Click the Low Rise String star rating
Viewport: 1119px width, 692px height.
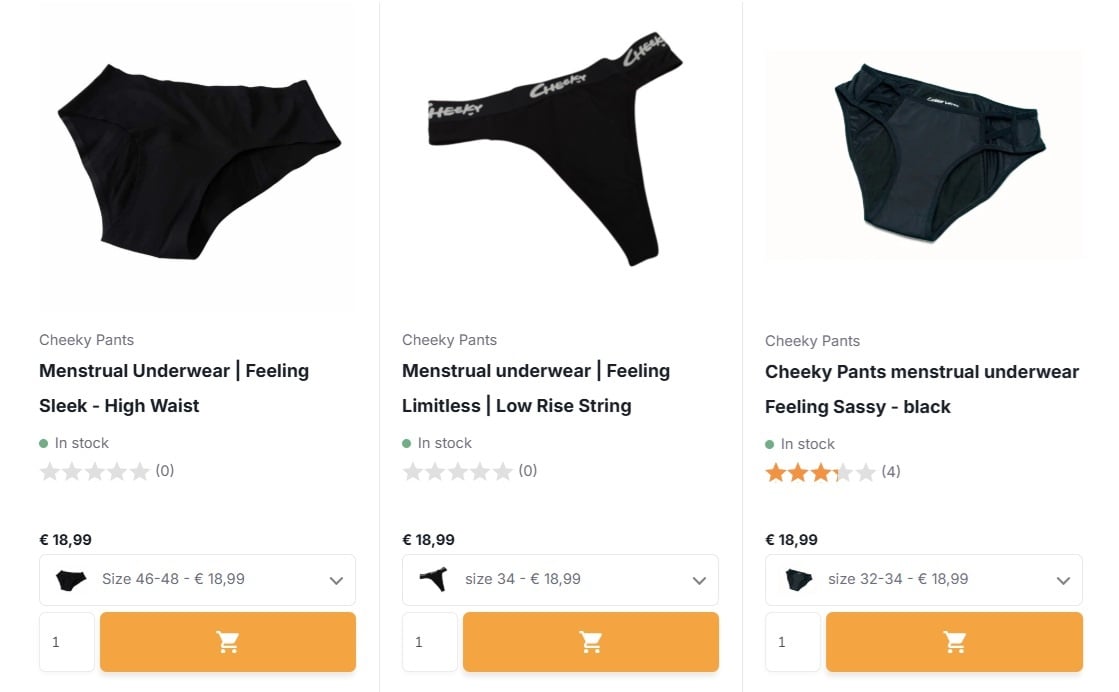[x=458, y=471]
